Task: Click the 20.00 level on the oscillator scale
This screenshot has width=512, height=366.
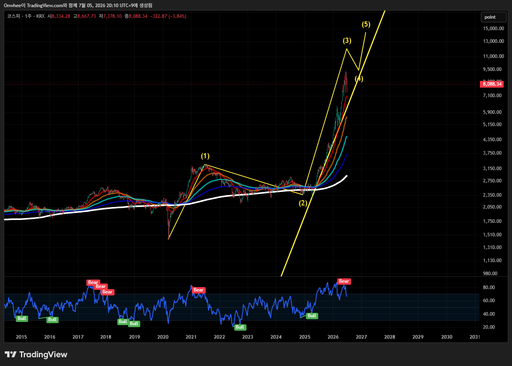Action: [x=489, y=327]
